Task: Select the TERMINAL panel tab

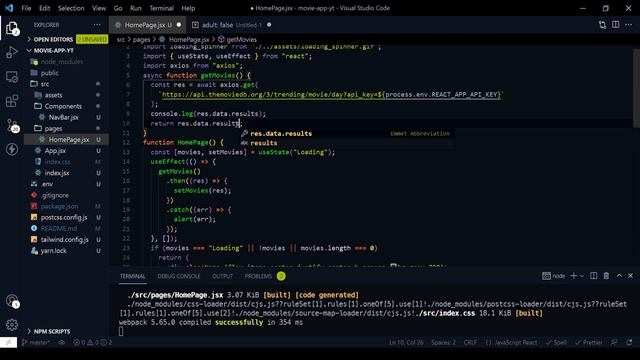Action: [x=132, y=276]
